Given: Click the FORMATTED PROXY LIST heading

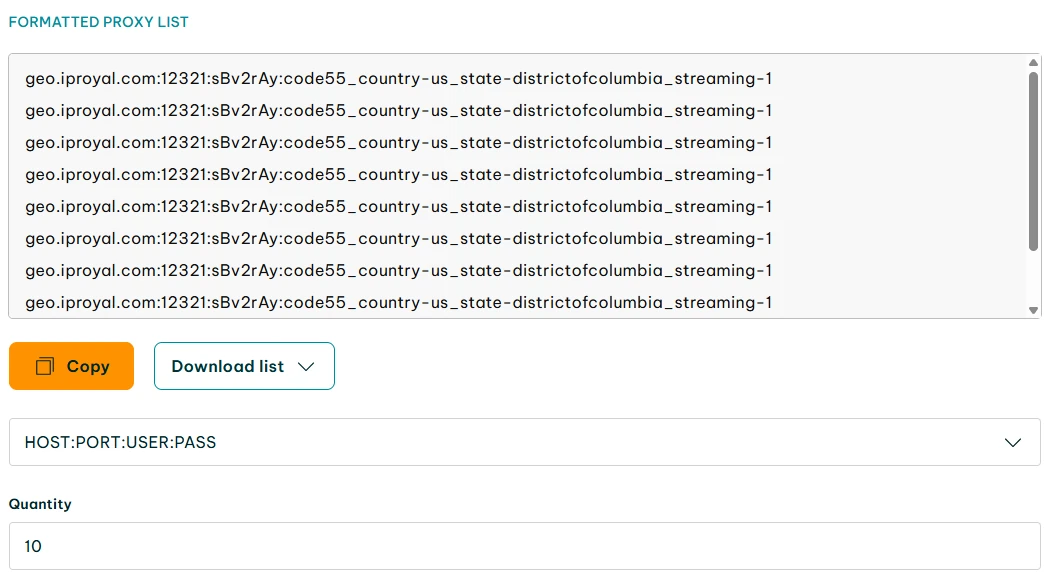Looking at the screenshot, I should (x=98, y=22).
